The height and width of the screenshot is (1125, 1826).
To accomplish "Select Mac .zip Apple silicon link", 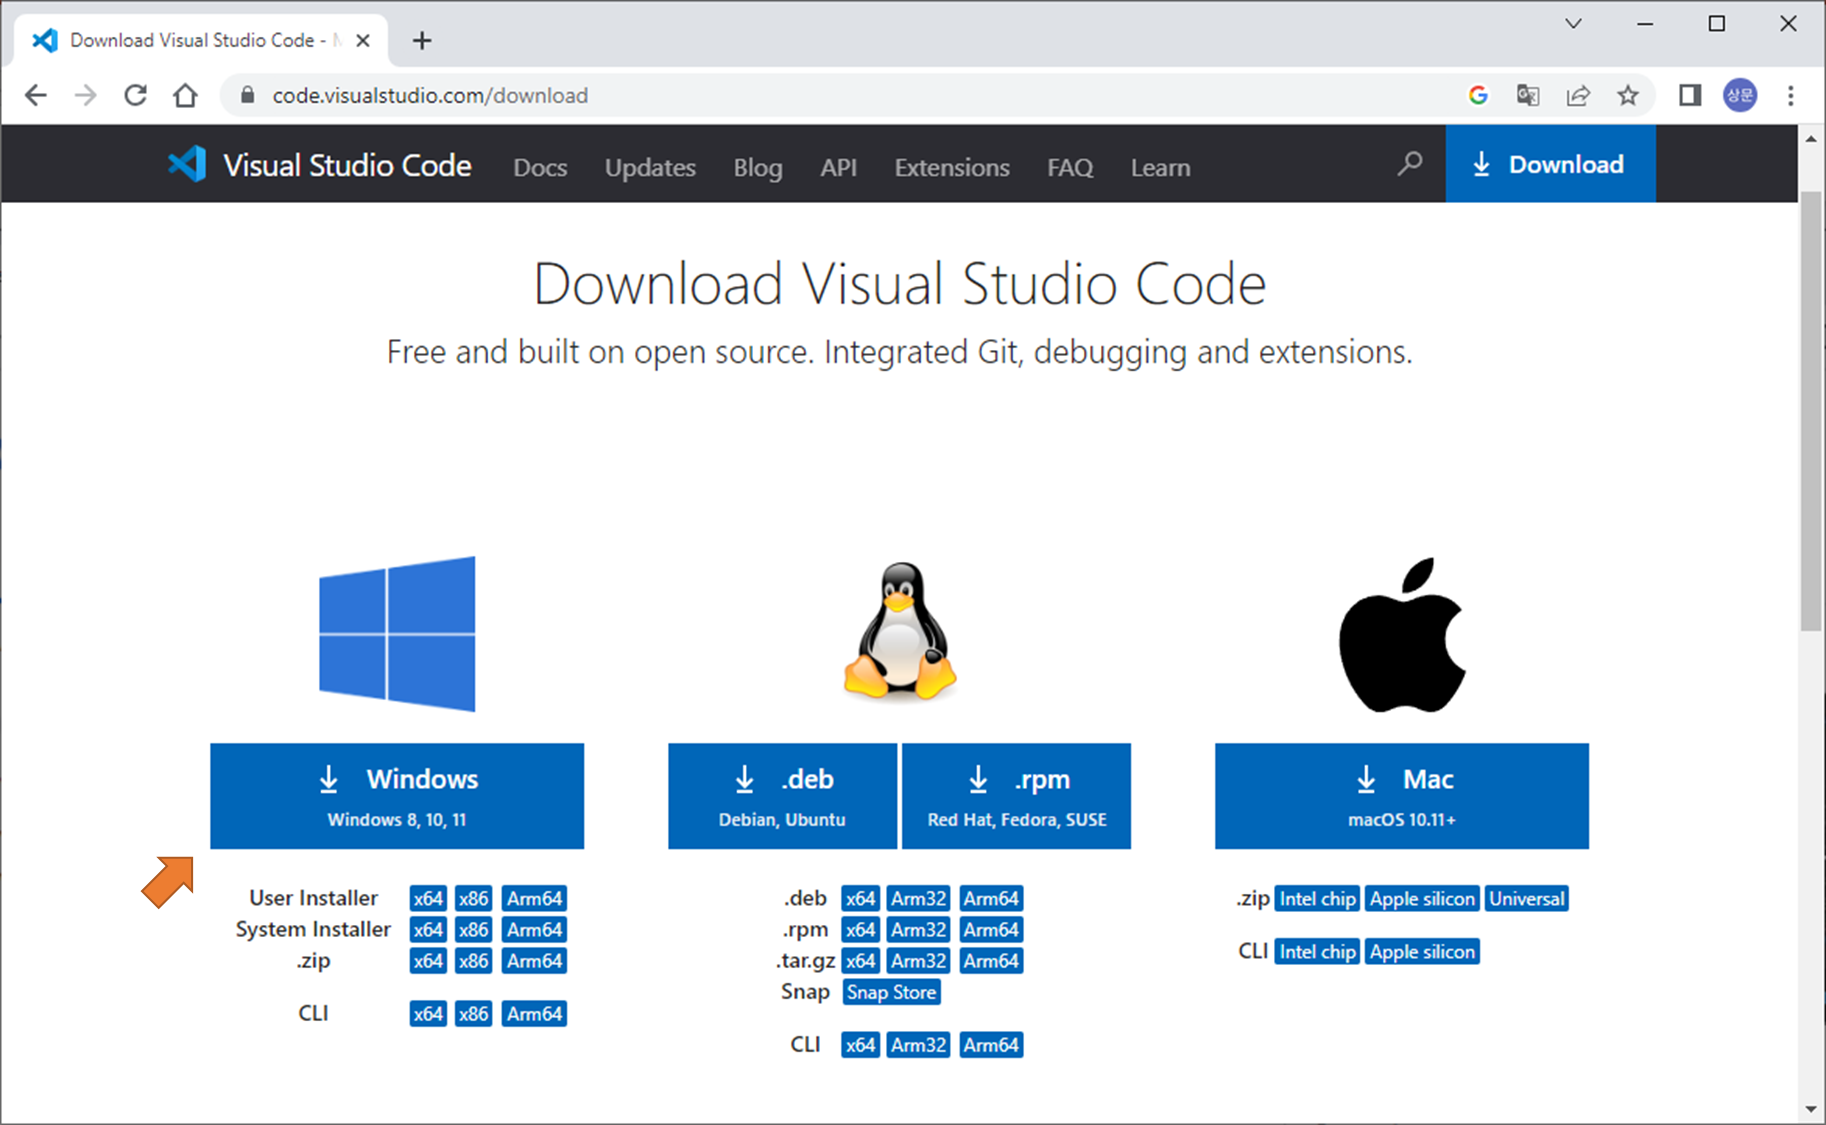I will click(x=1422, y=898).
